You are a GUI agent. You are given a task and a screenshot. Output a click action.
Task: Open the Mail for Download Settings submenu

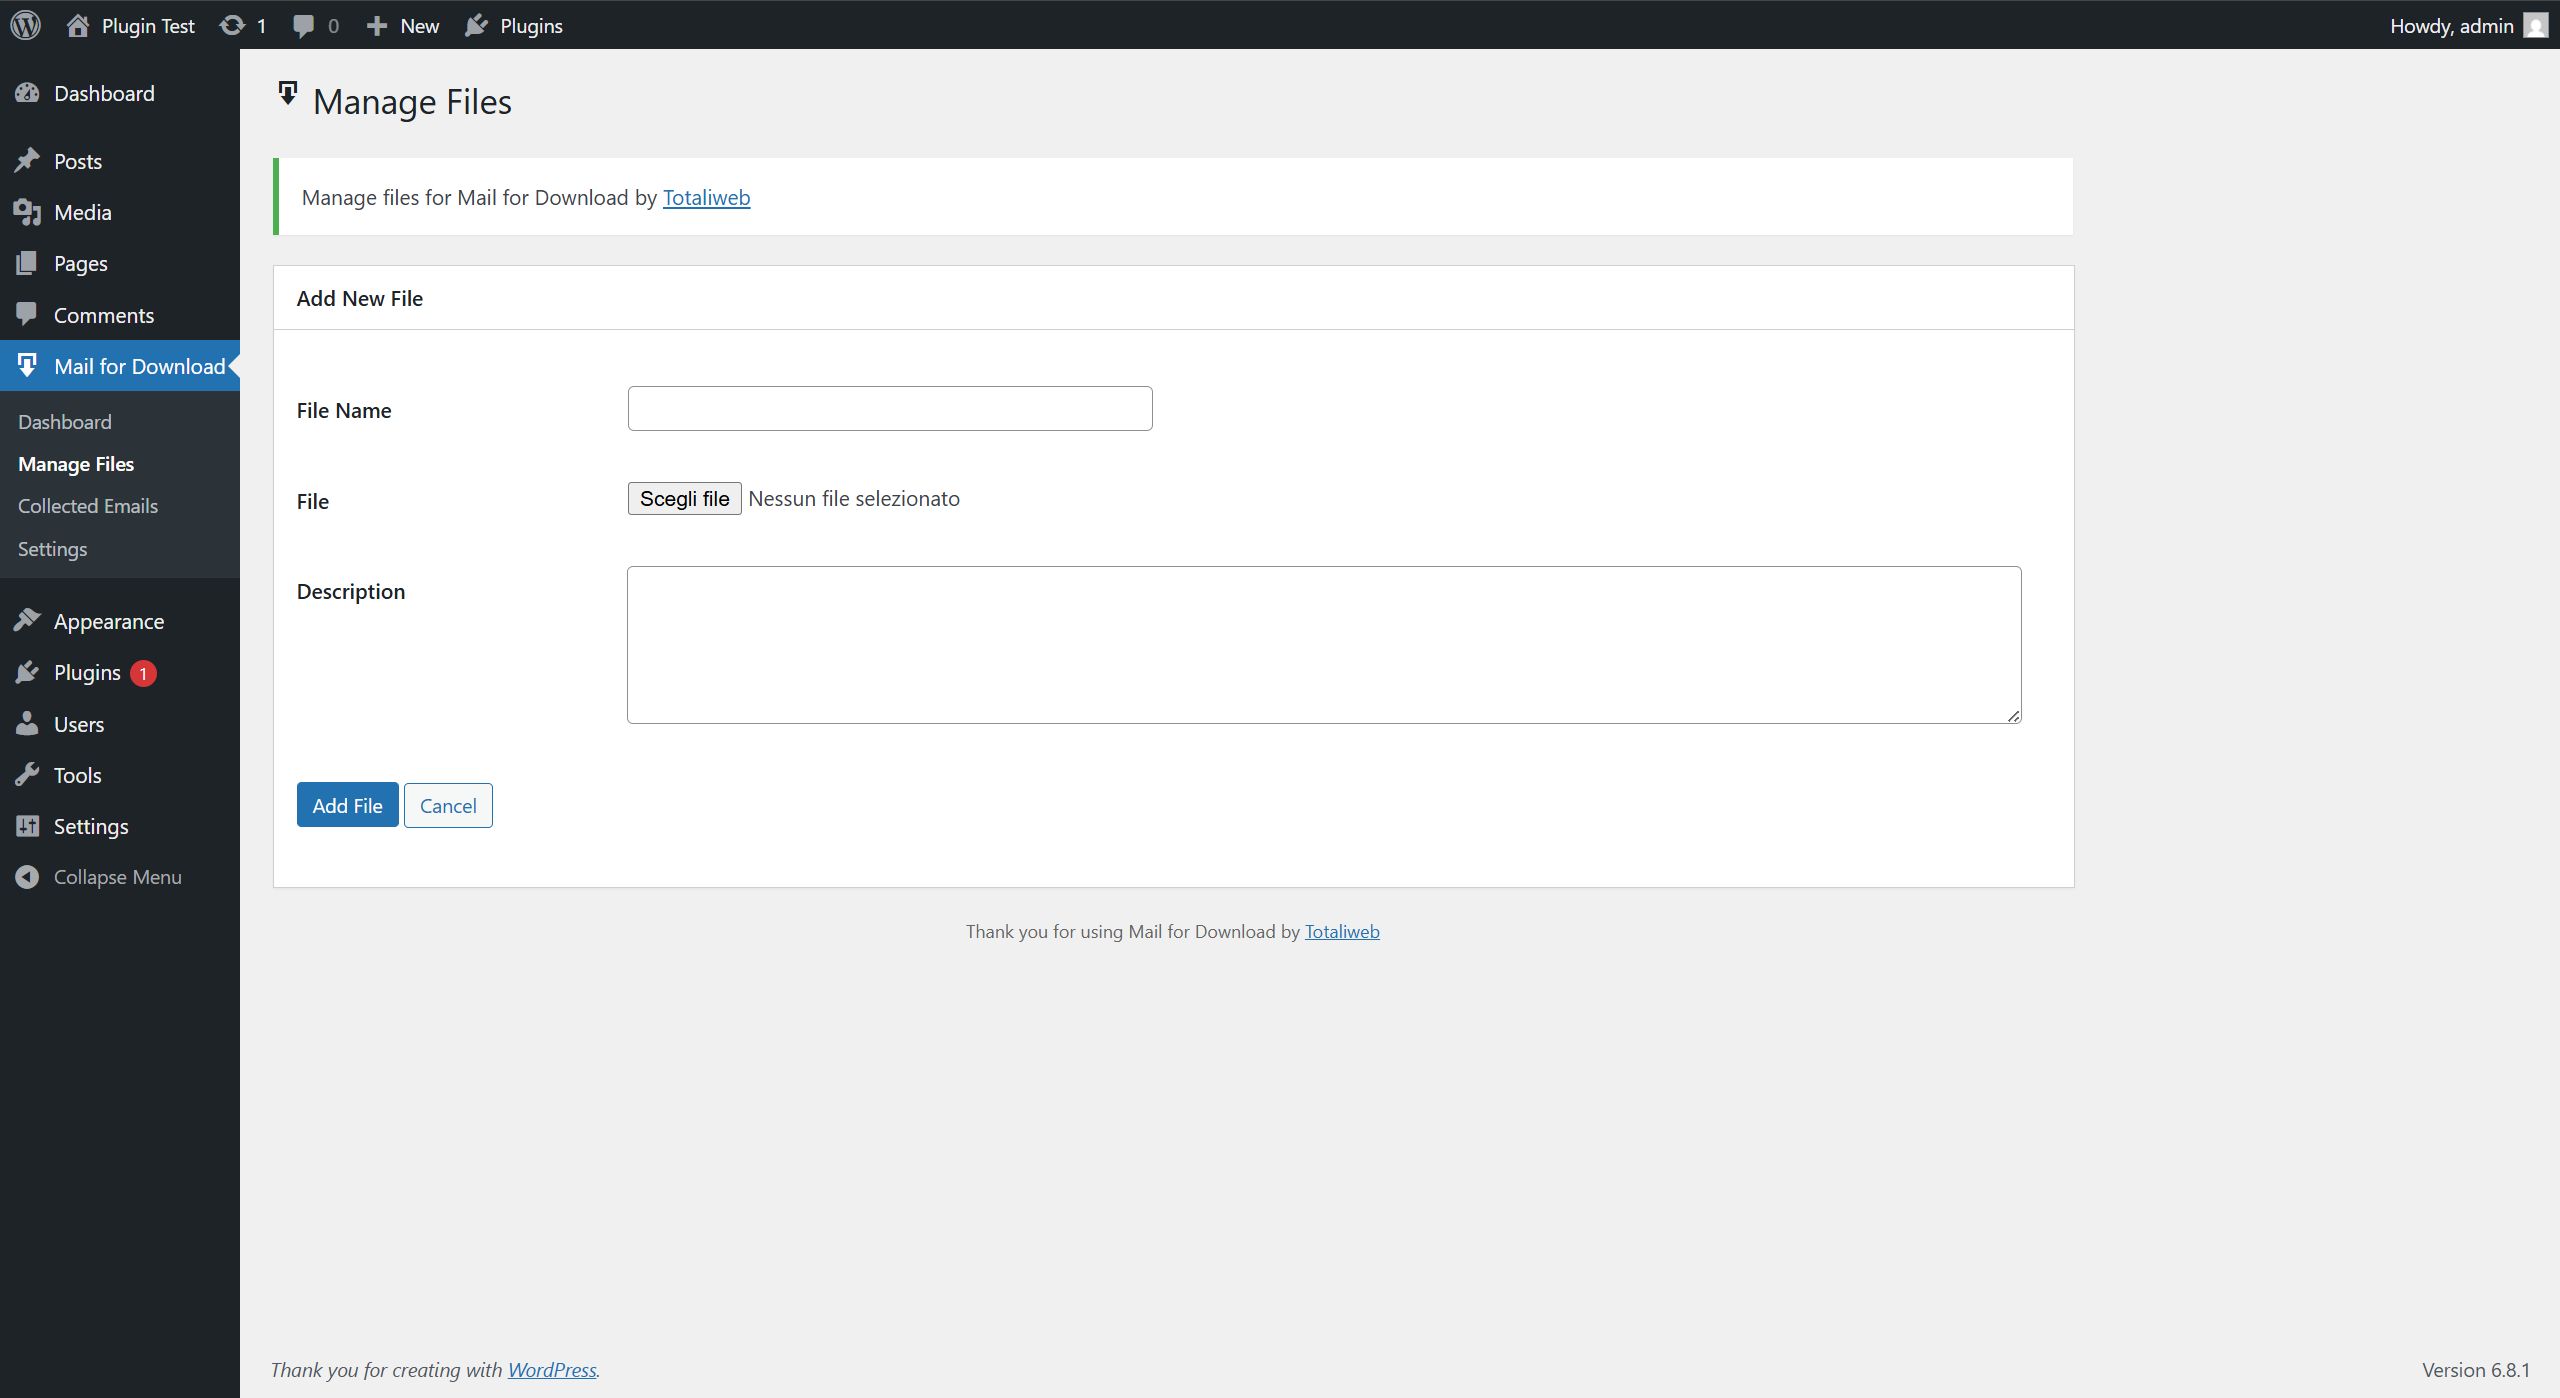coord(52,549)
